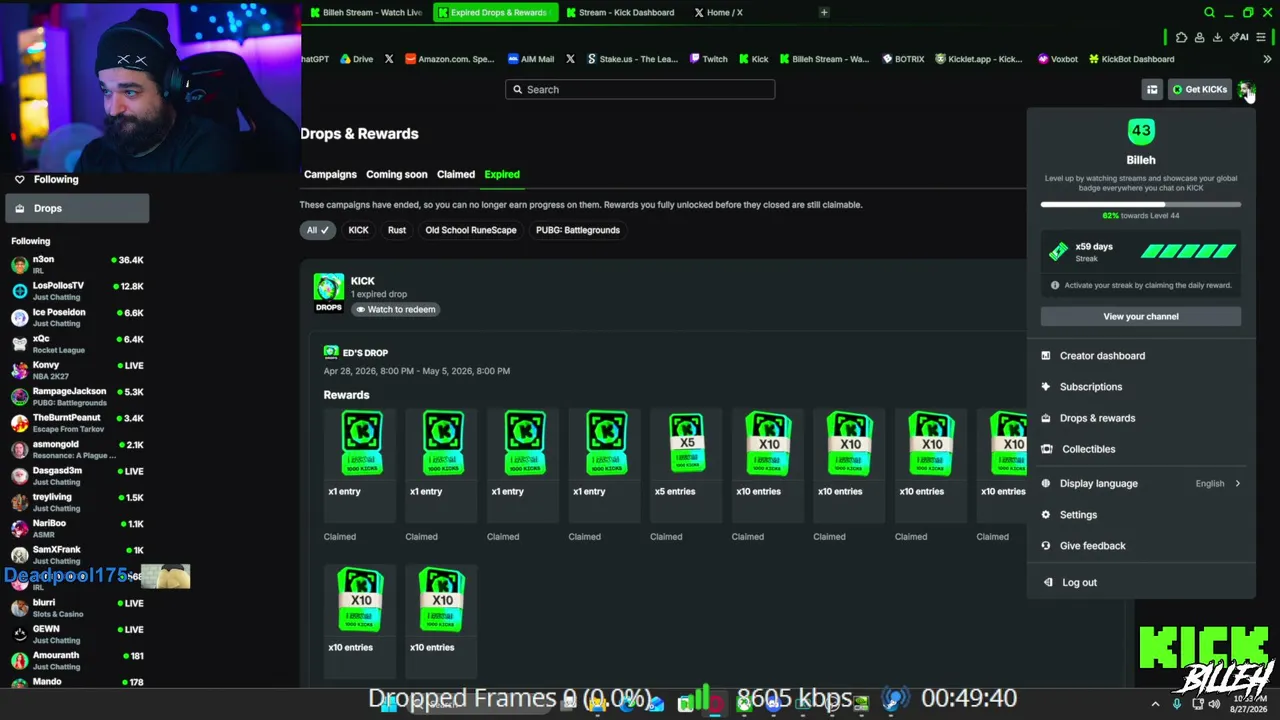Click the Log out door icon
This screenshot has width=1280, height=720.
tap(1048, 582)
